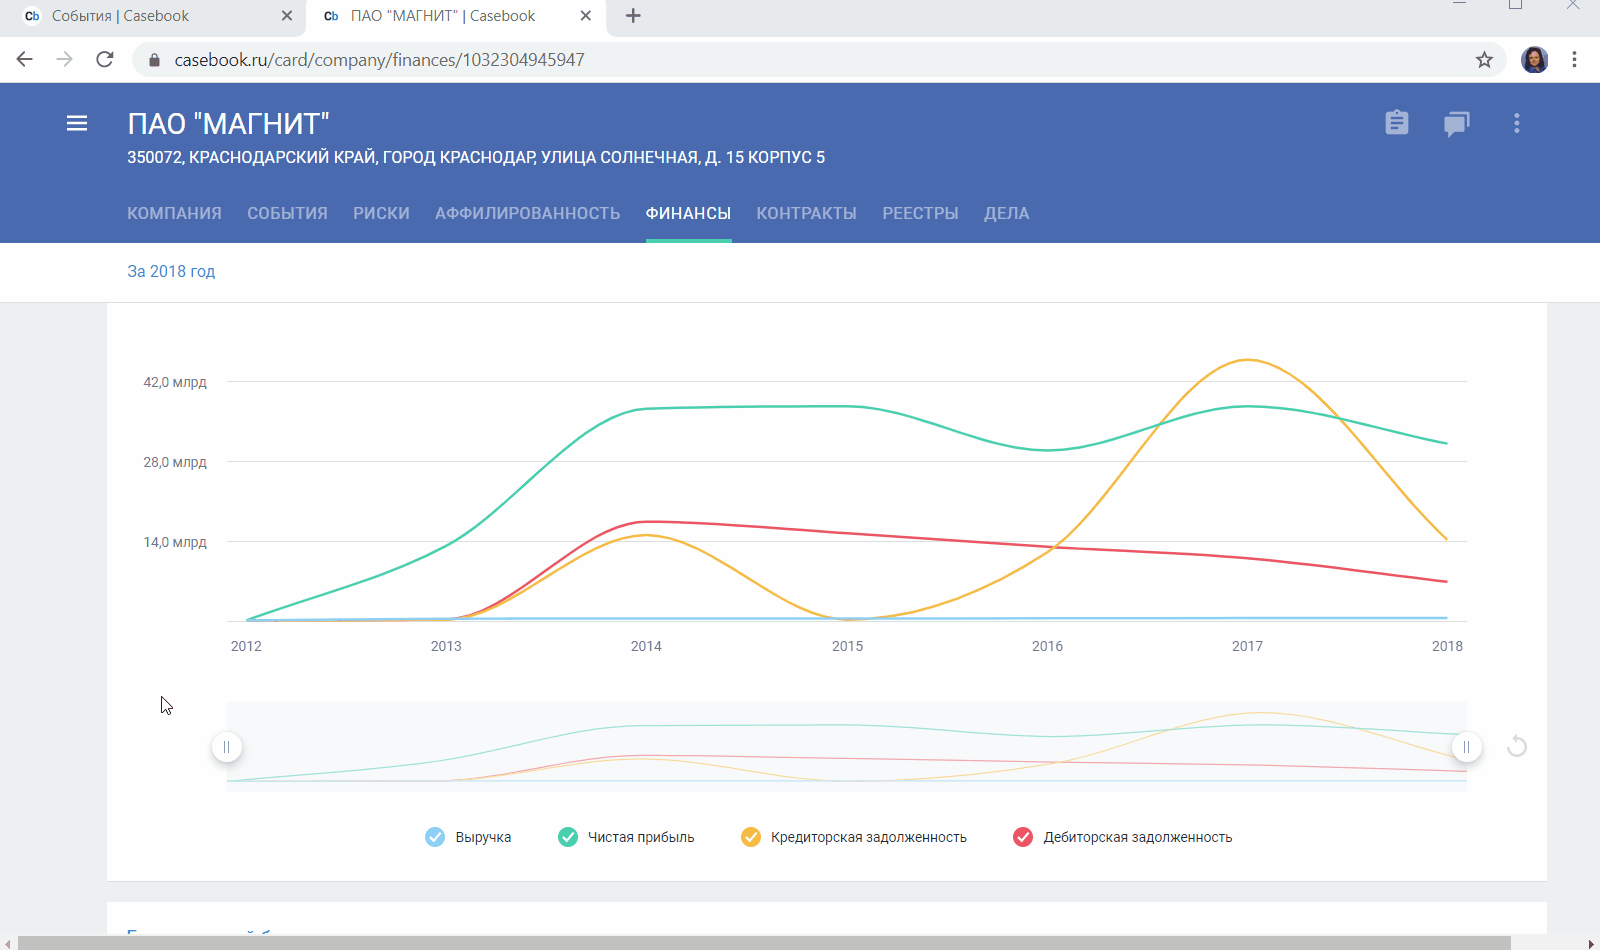Click the left range handle of chart navigator
The height and width of the screenshot is (950, 1600).
pyautogui.click(x=227, y=747)
